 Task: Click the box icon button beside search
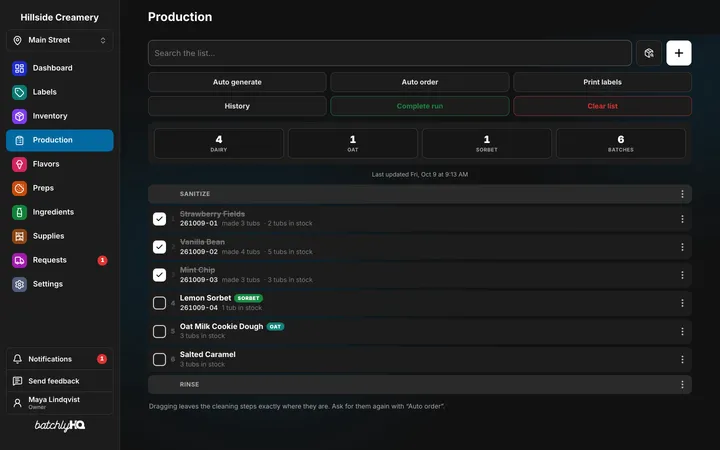click(x=649, y=53)
